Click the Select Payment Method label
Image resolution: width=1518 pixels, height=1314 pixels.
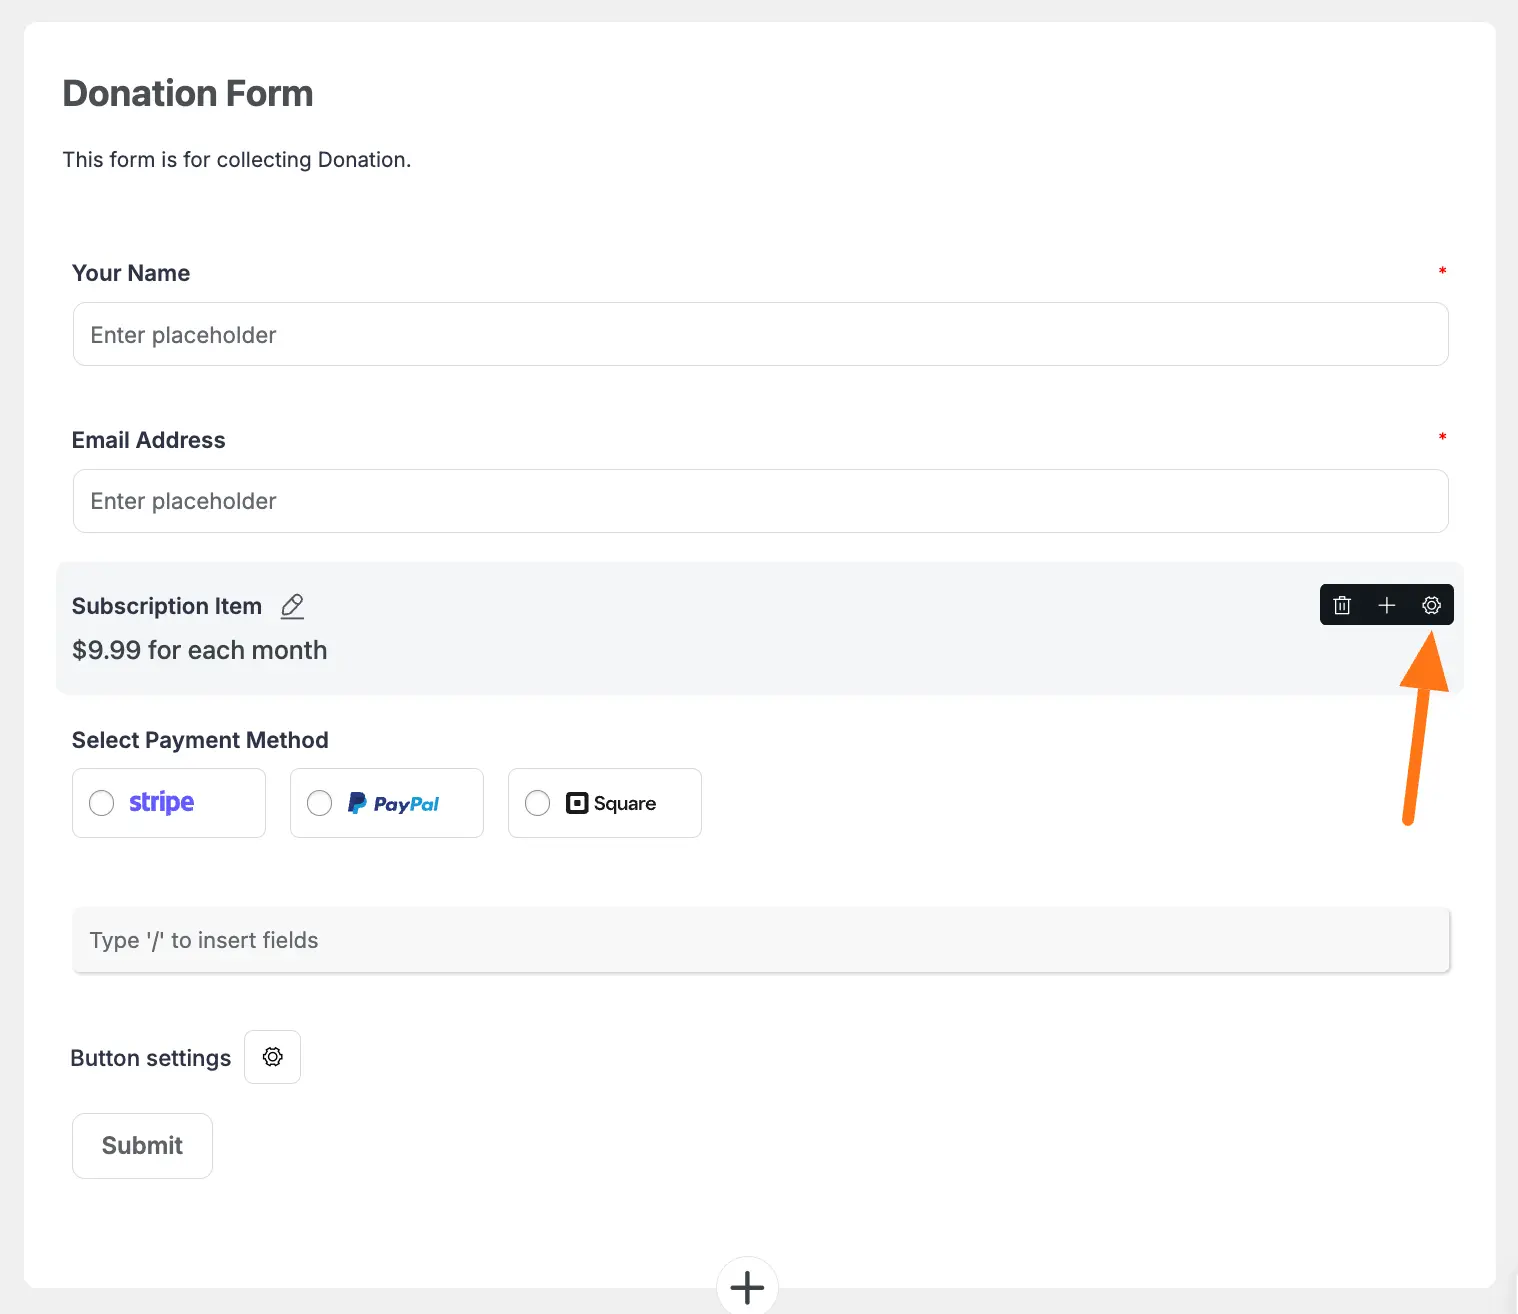point(200,740)
